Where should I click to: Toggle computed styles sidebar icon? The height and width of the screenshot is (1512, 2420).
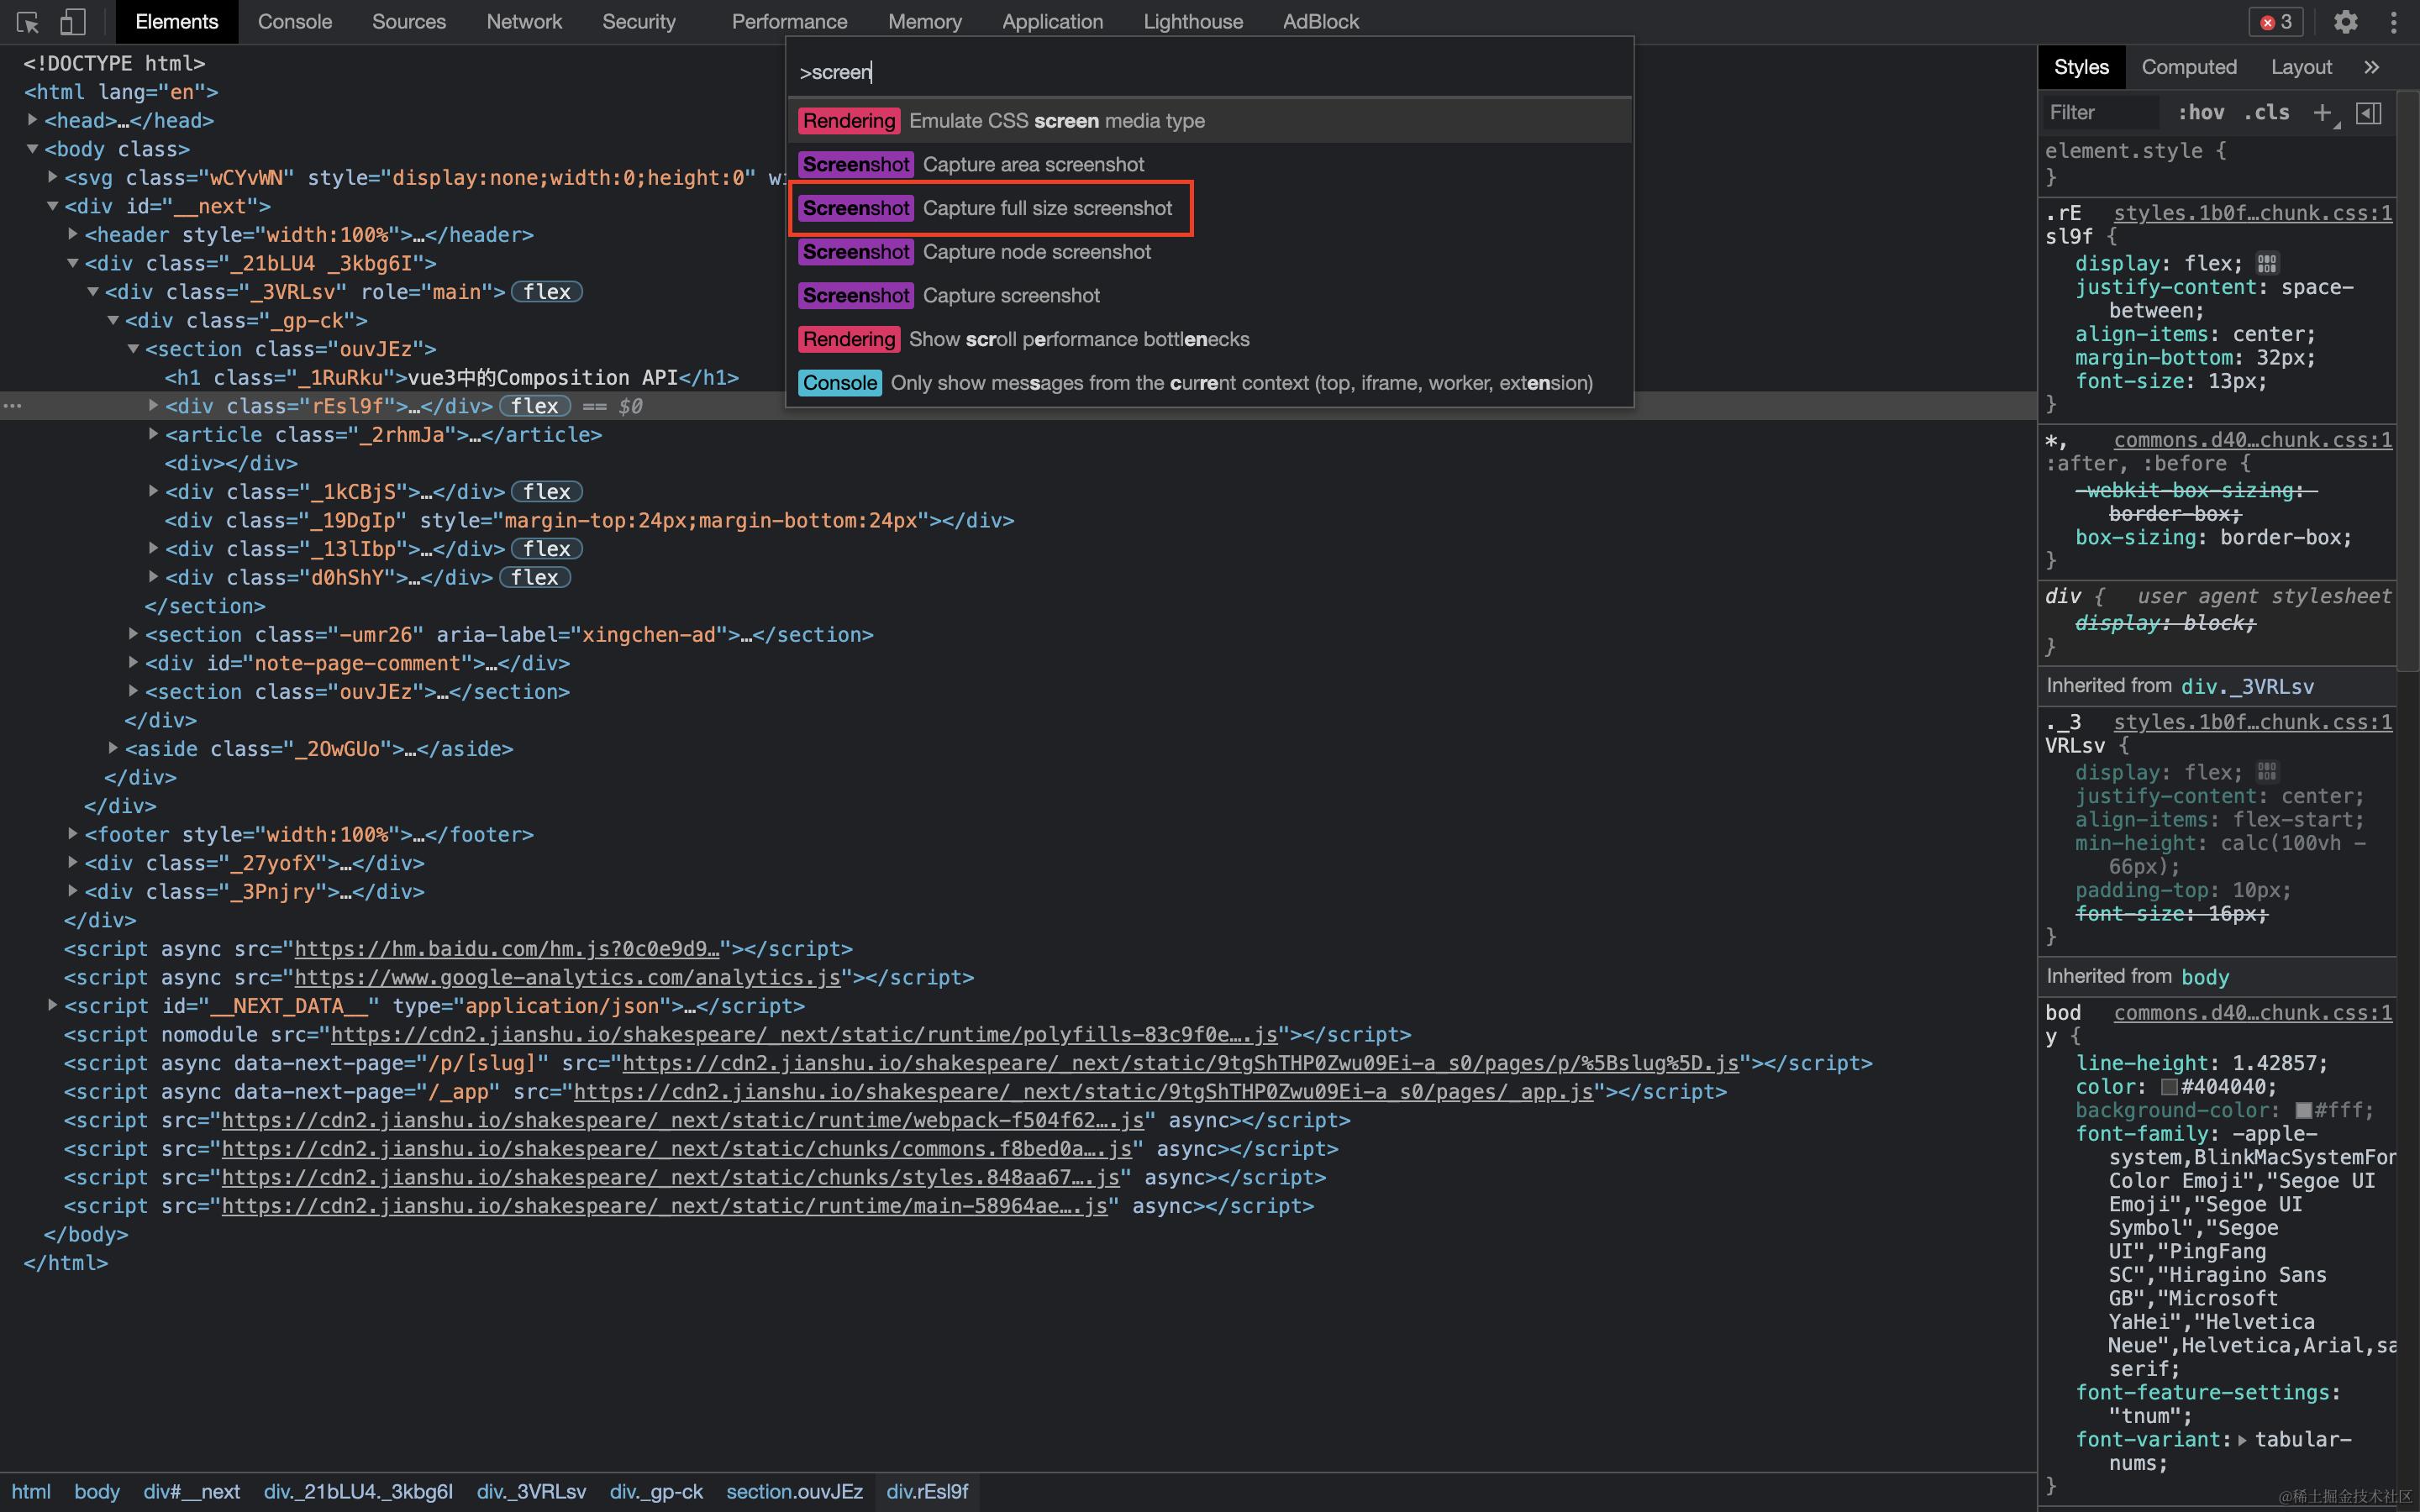[x=2368, y=113]
